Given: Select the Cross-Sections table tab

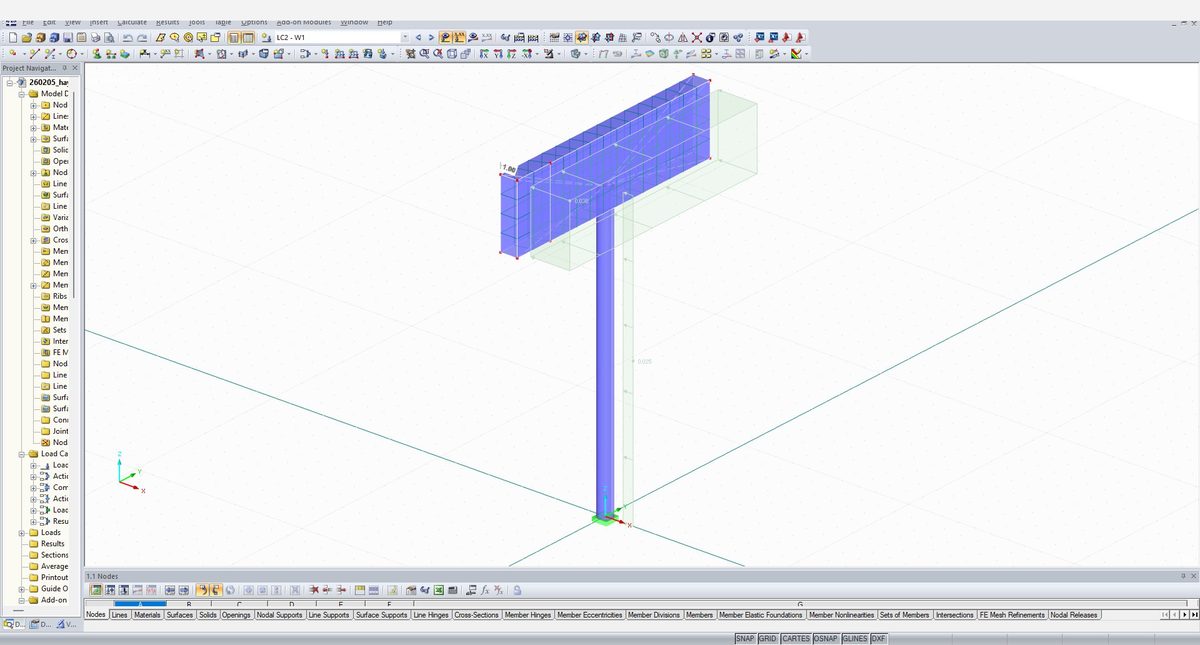Looking at the screenshot, I should tap(476, 615).
